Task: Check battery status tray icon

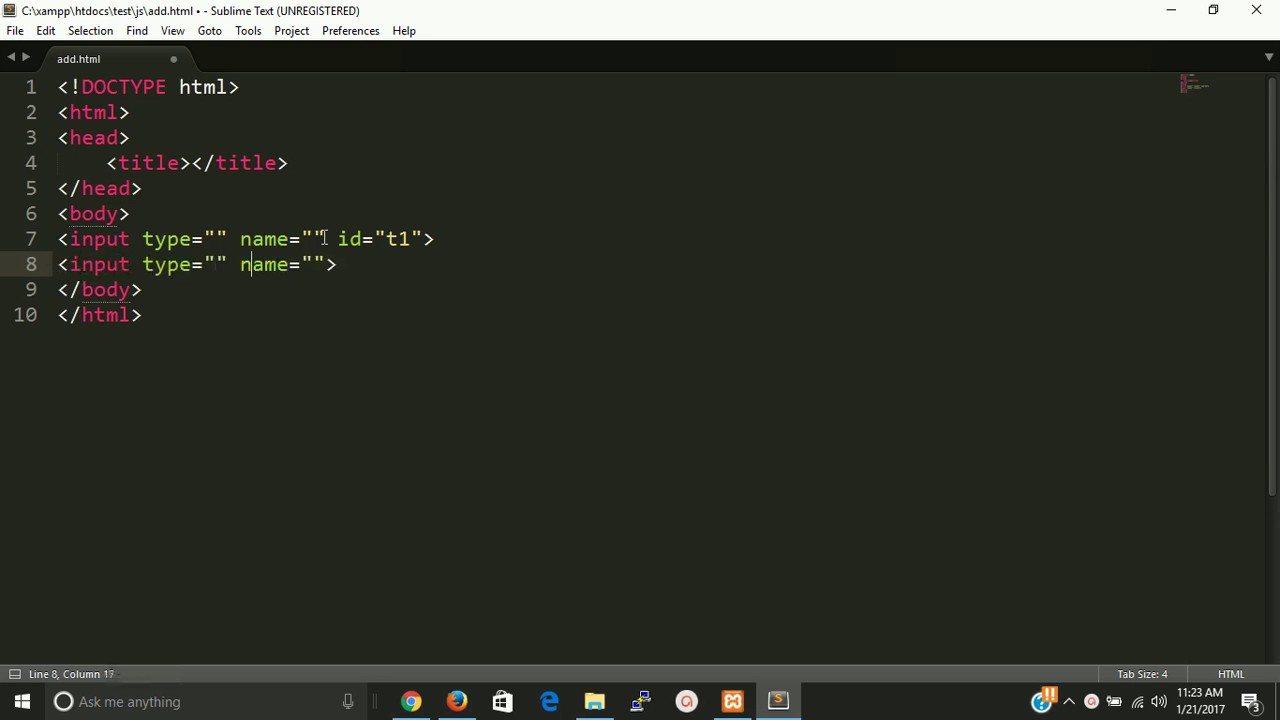Action: click(x=1114, y=702)
